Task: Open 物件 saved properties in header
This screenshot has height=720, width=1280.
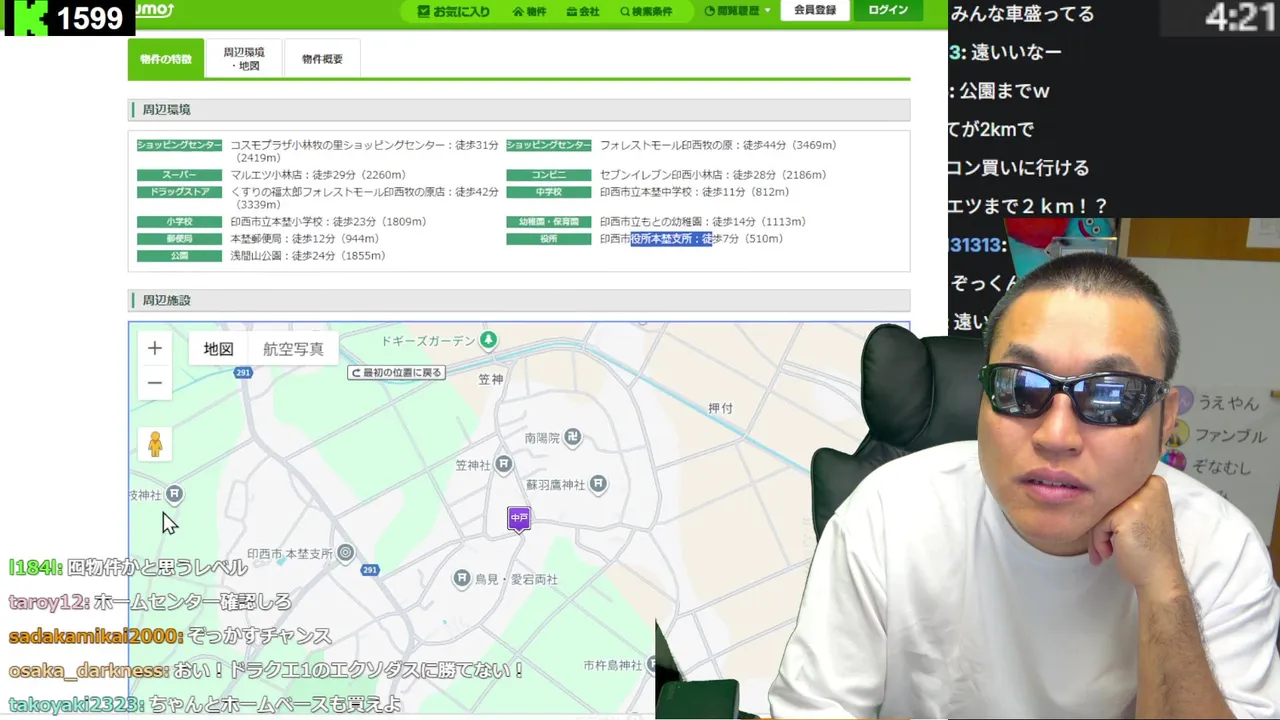Action: tap(529, 11)
